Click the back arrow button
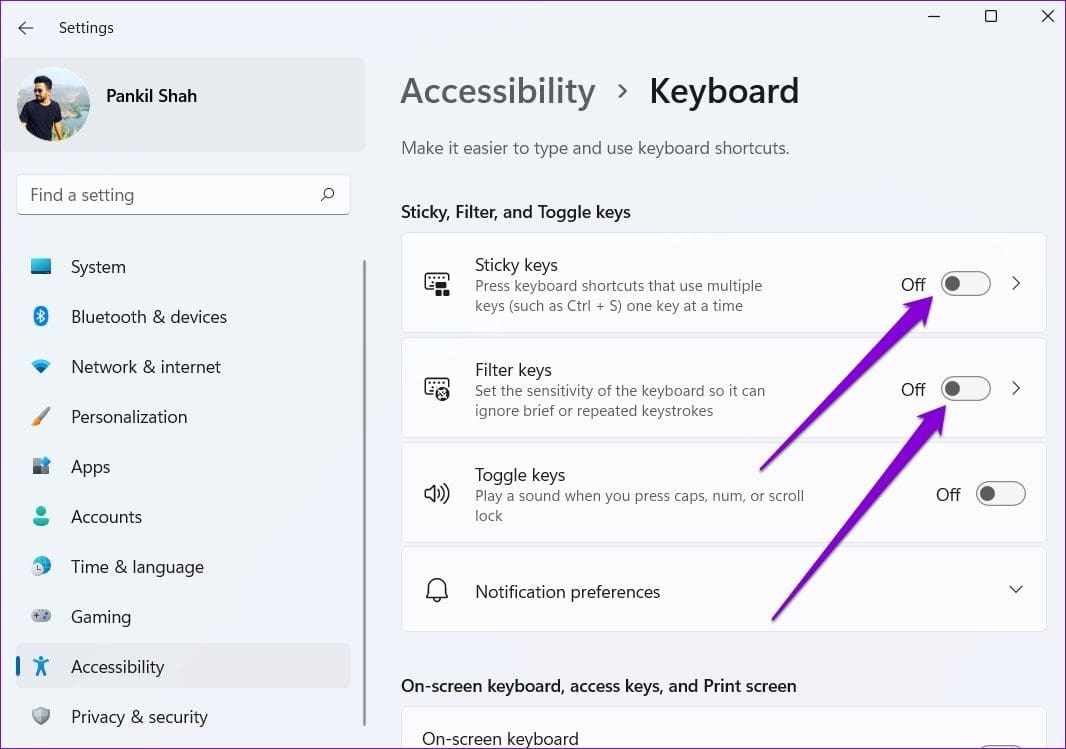This screenshot has width=1066, height=749. (x=25, y=28)
